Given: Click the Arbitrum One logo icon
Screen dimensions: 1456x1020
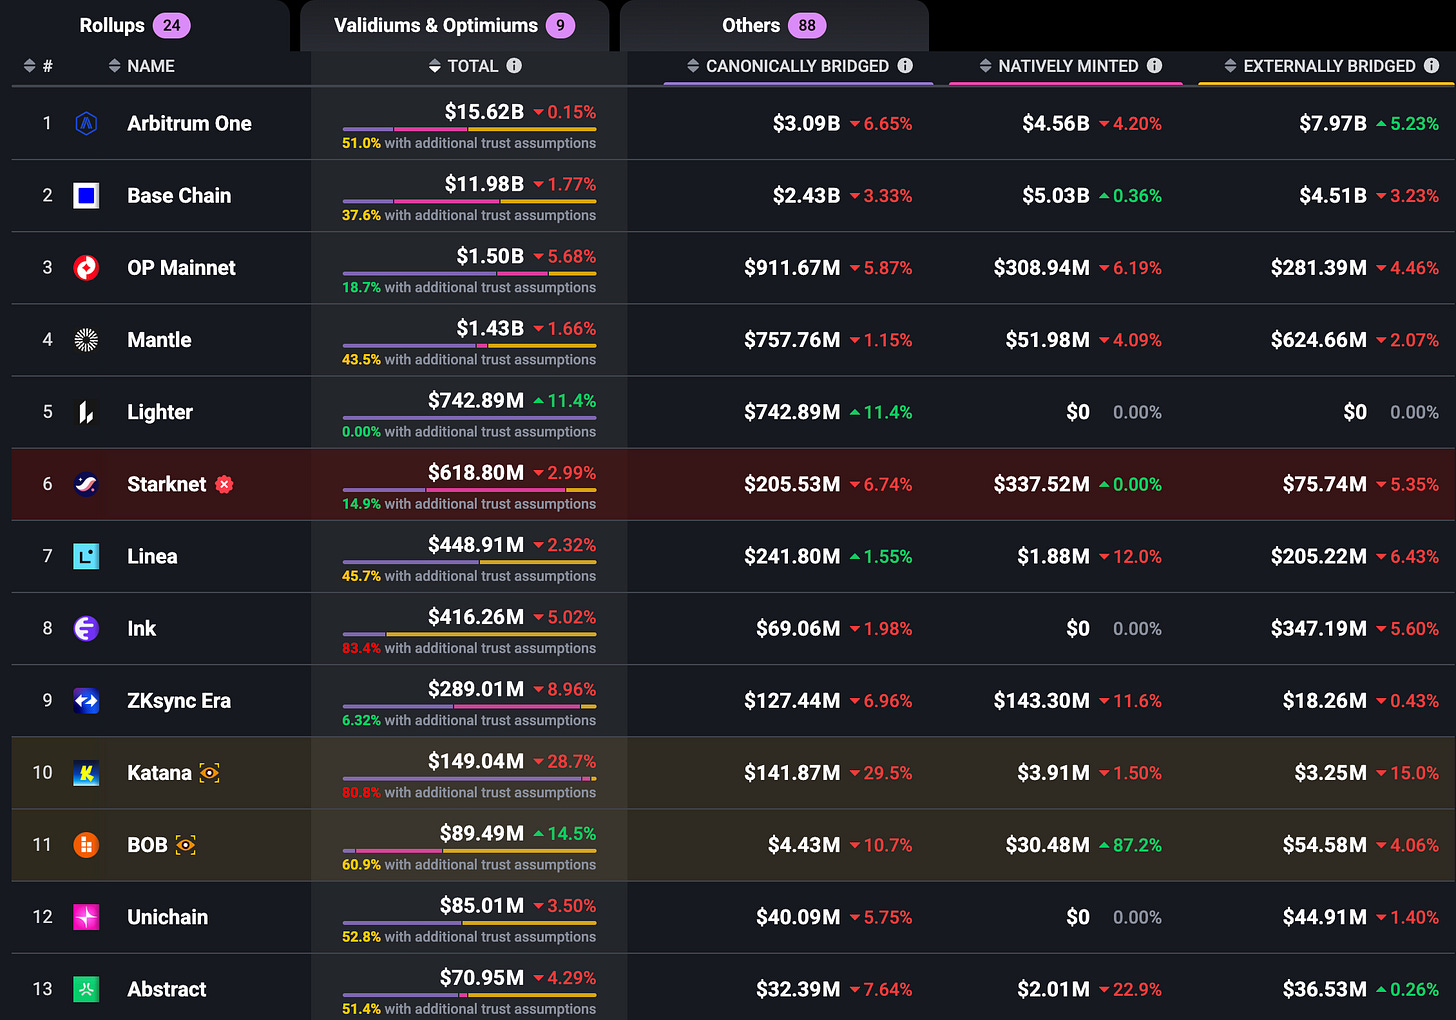Looking at the screenshot, I should point(86,124).
